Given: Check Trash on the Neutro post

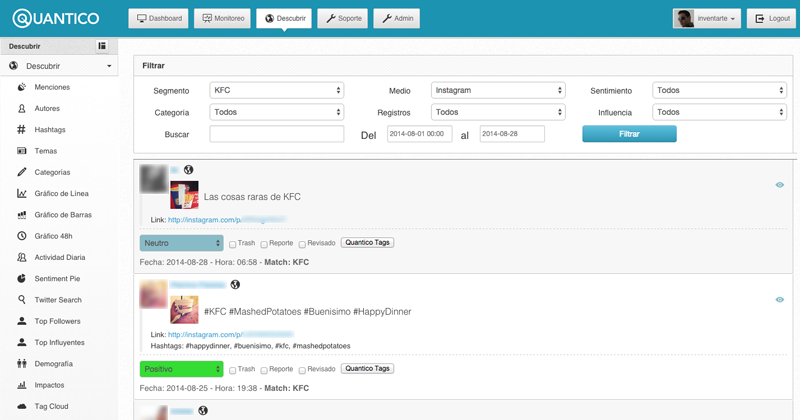Looking at the screenshot, I should pos(232,244).
